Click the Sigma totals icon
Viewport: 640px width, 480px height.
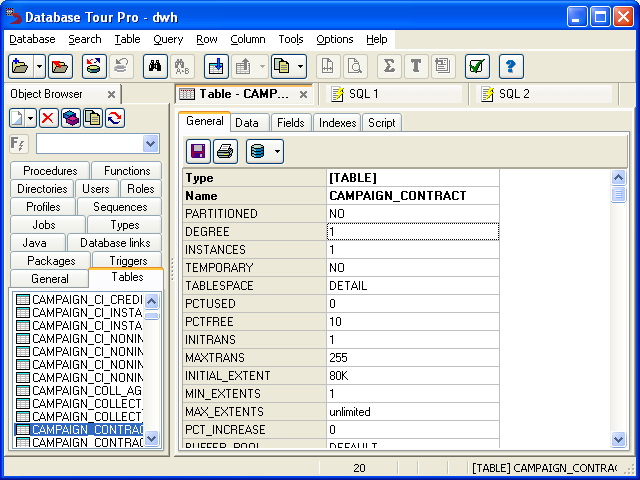[x=389, y=66]
